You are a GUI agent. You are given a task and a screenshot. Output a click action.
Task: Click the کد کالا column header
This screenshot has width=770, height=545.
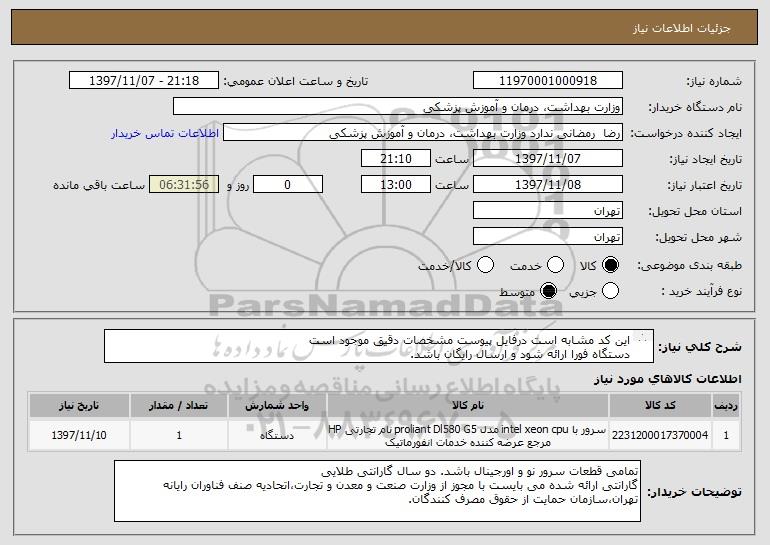(x=660, y=406)
